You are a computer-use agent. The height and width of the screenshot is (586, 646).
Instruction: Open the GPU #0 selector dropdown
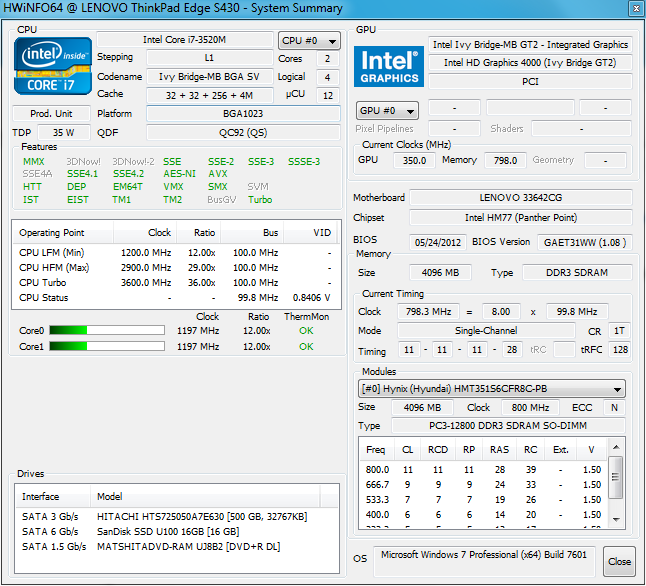pyautogui.click(x=387, y=110)
